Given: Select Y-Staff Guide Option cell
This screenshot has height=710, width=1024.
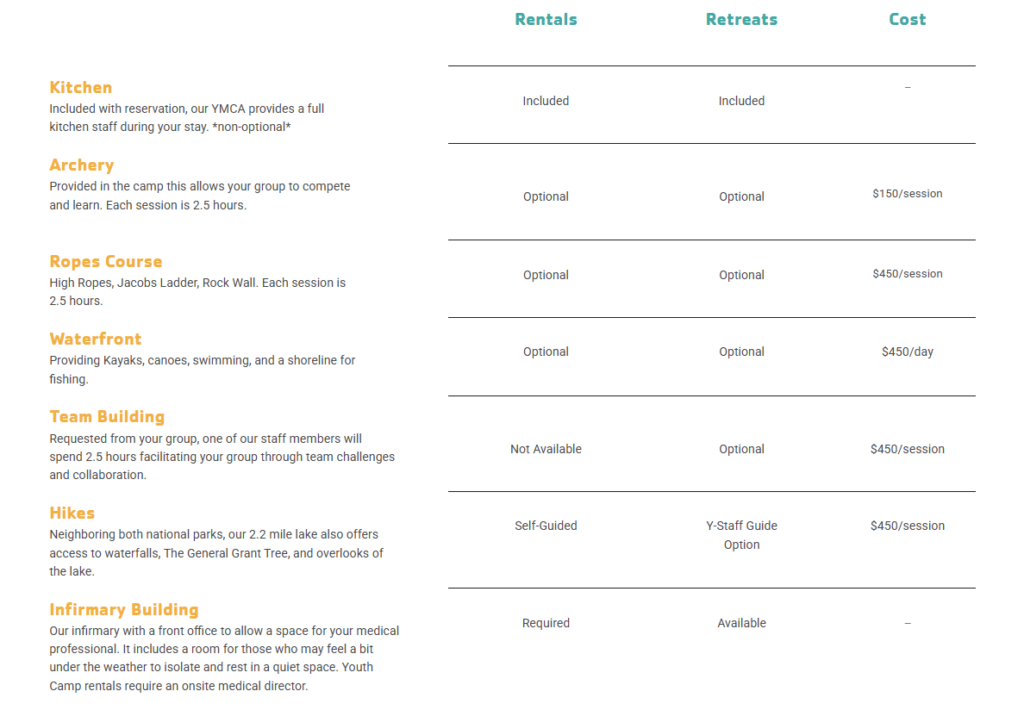Looking at the screenshot, I should click(x=741, y=535).
